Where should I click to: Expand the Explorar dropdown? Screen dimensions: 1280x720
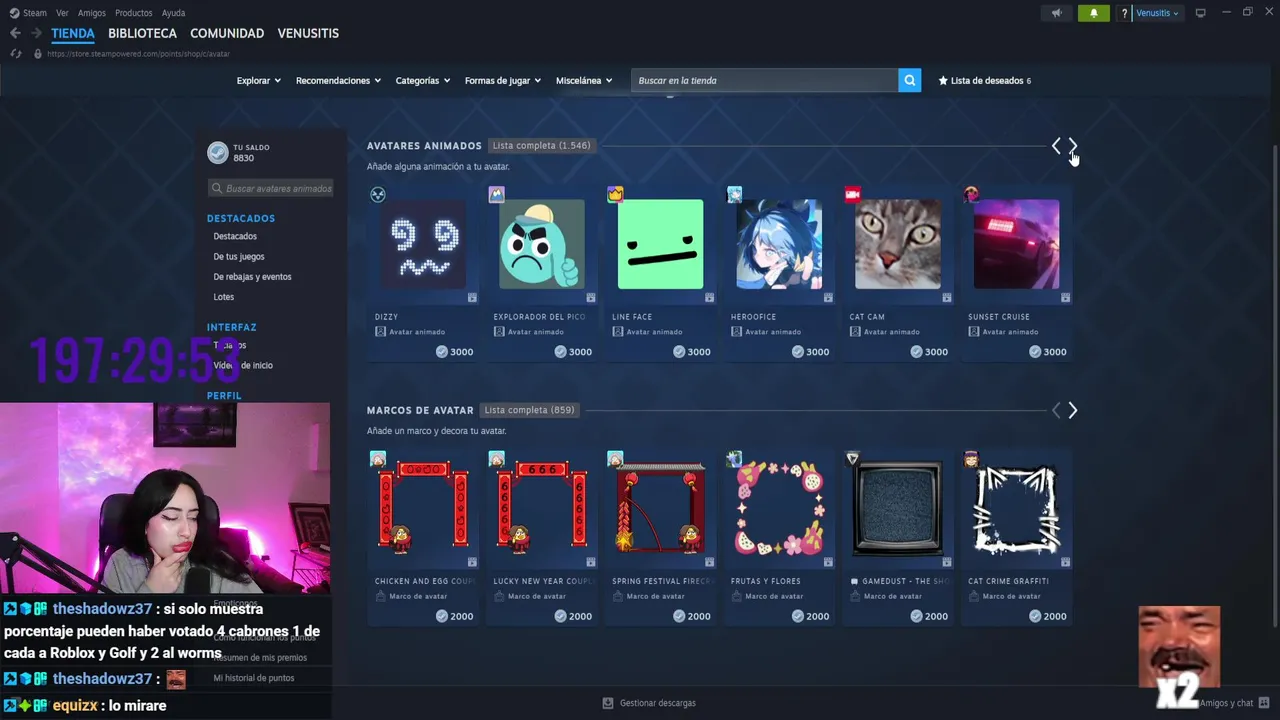click(x=258, y=80)
